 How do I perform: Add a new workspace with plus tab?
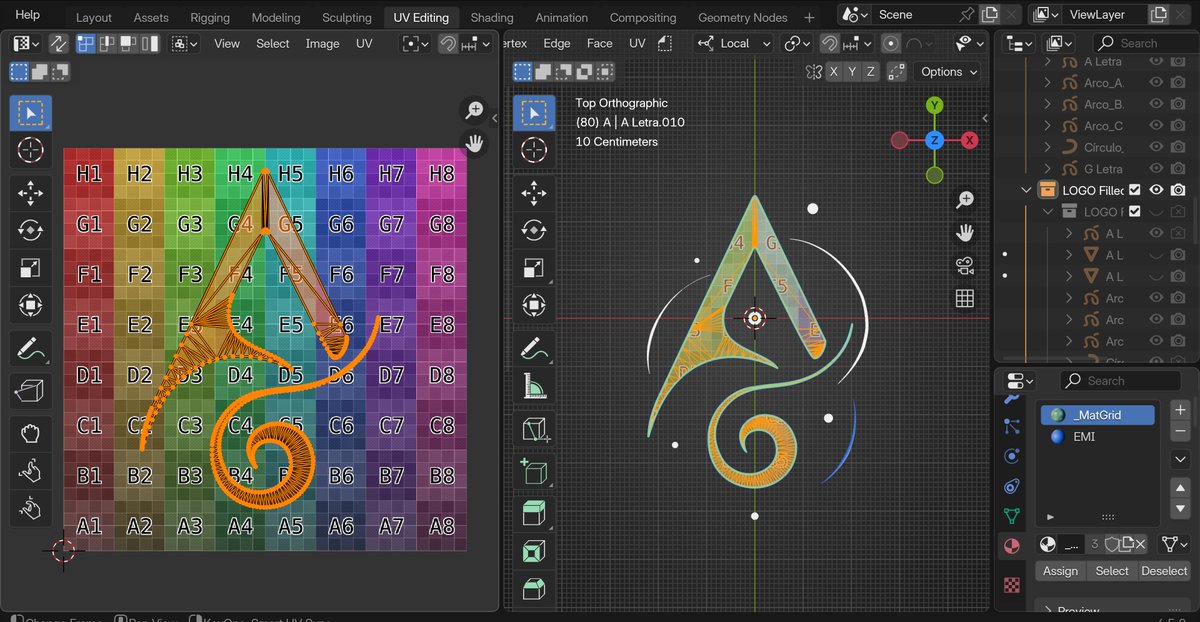(809, 17)
